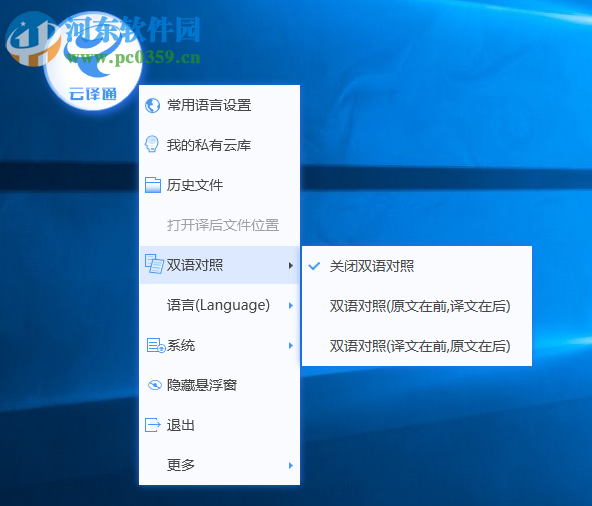This screenshot has width=592, height=506.
Task: Click the folder icon beside 历史文件
Action: 153,185
